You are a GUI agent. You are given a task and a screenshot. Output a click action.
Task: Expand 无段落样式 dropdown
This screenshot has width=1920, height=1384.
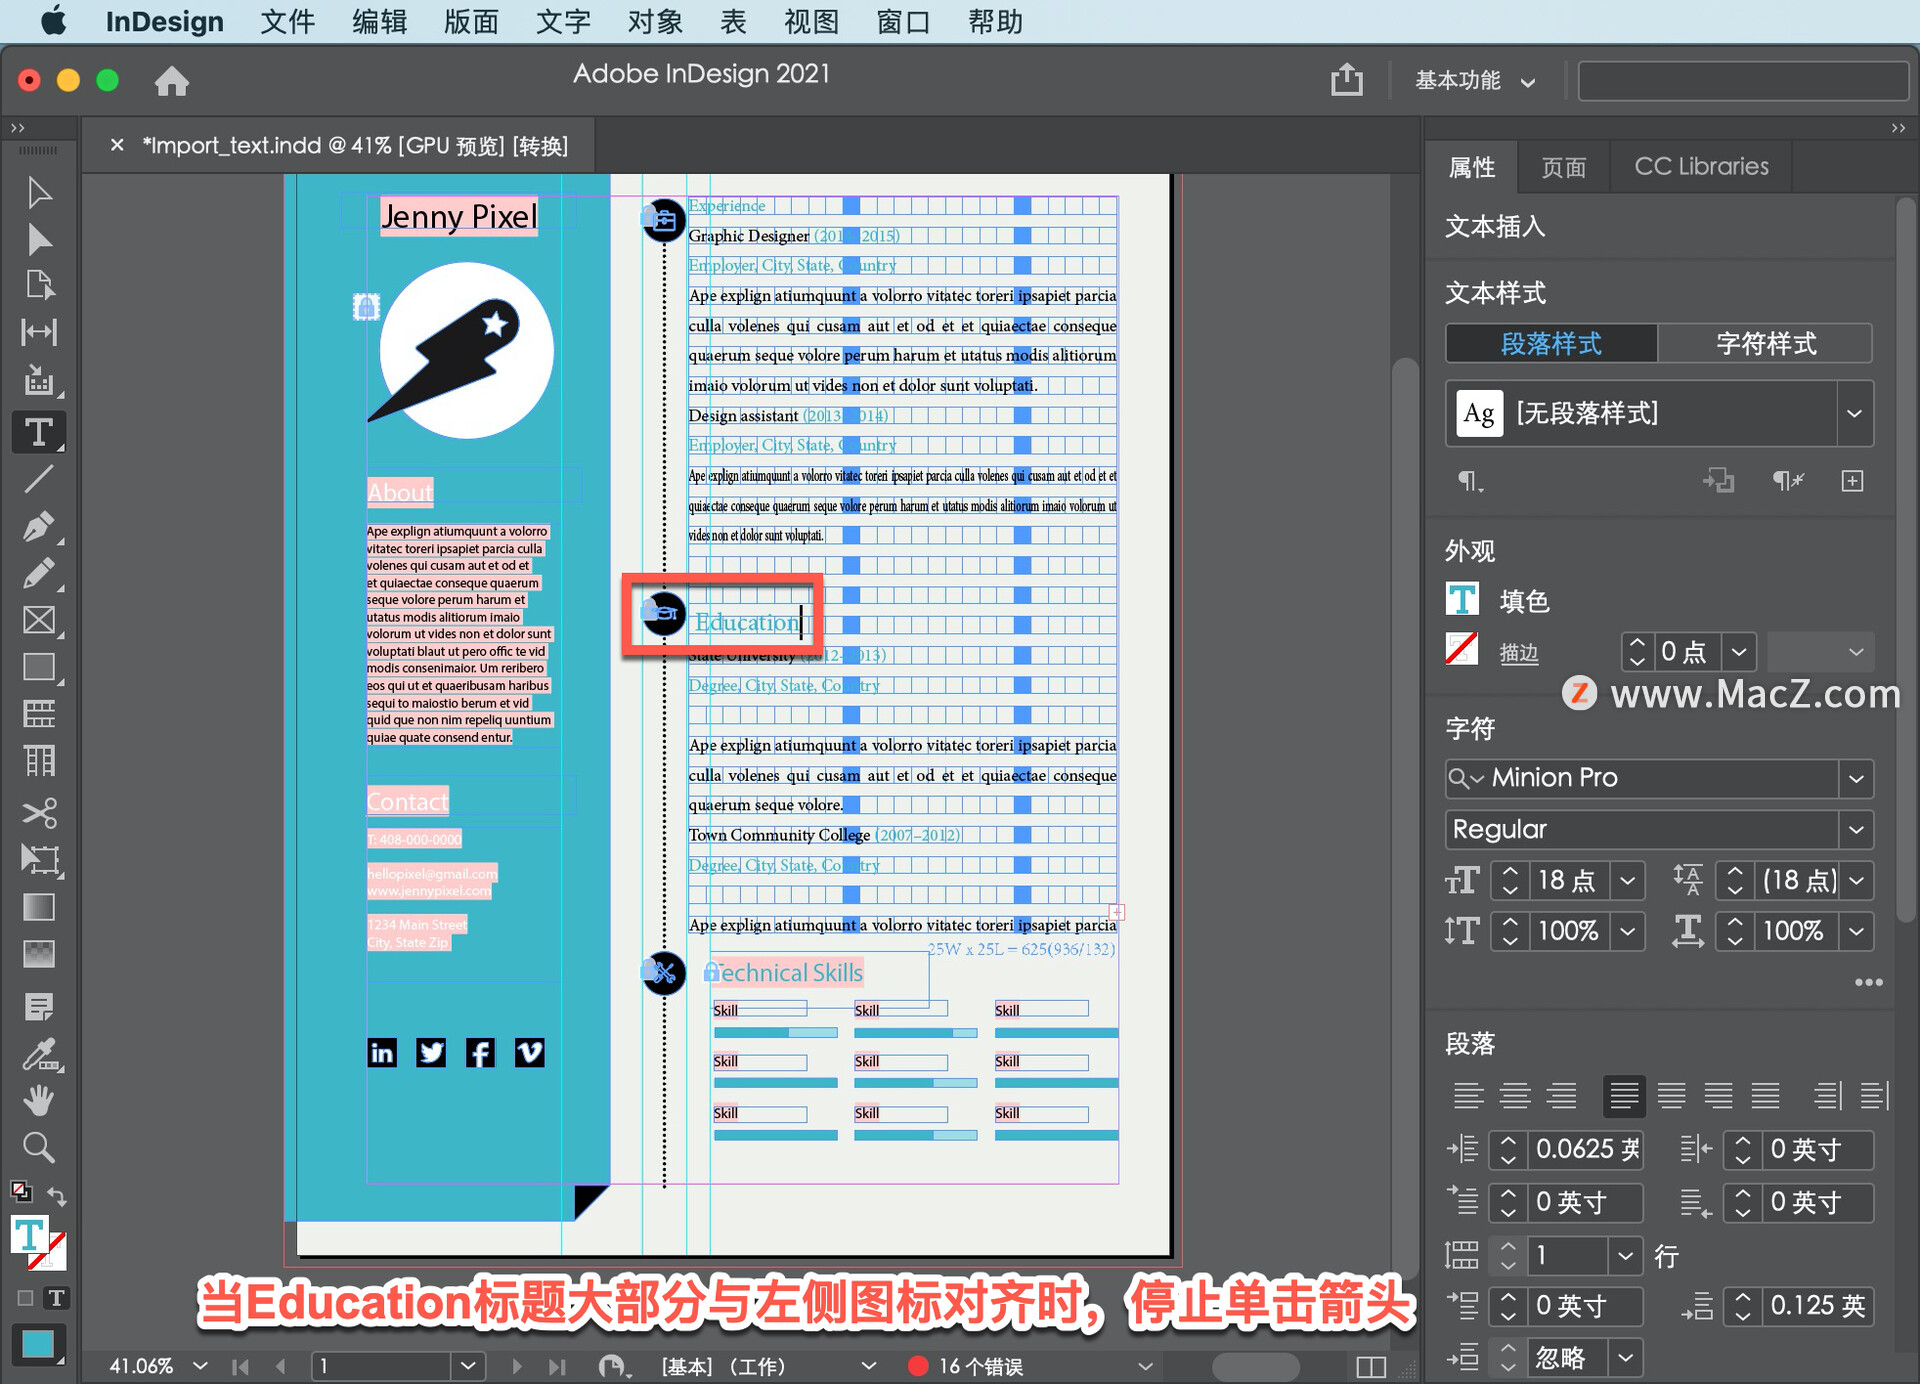(x=1868, y=415)
